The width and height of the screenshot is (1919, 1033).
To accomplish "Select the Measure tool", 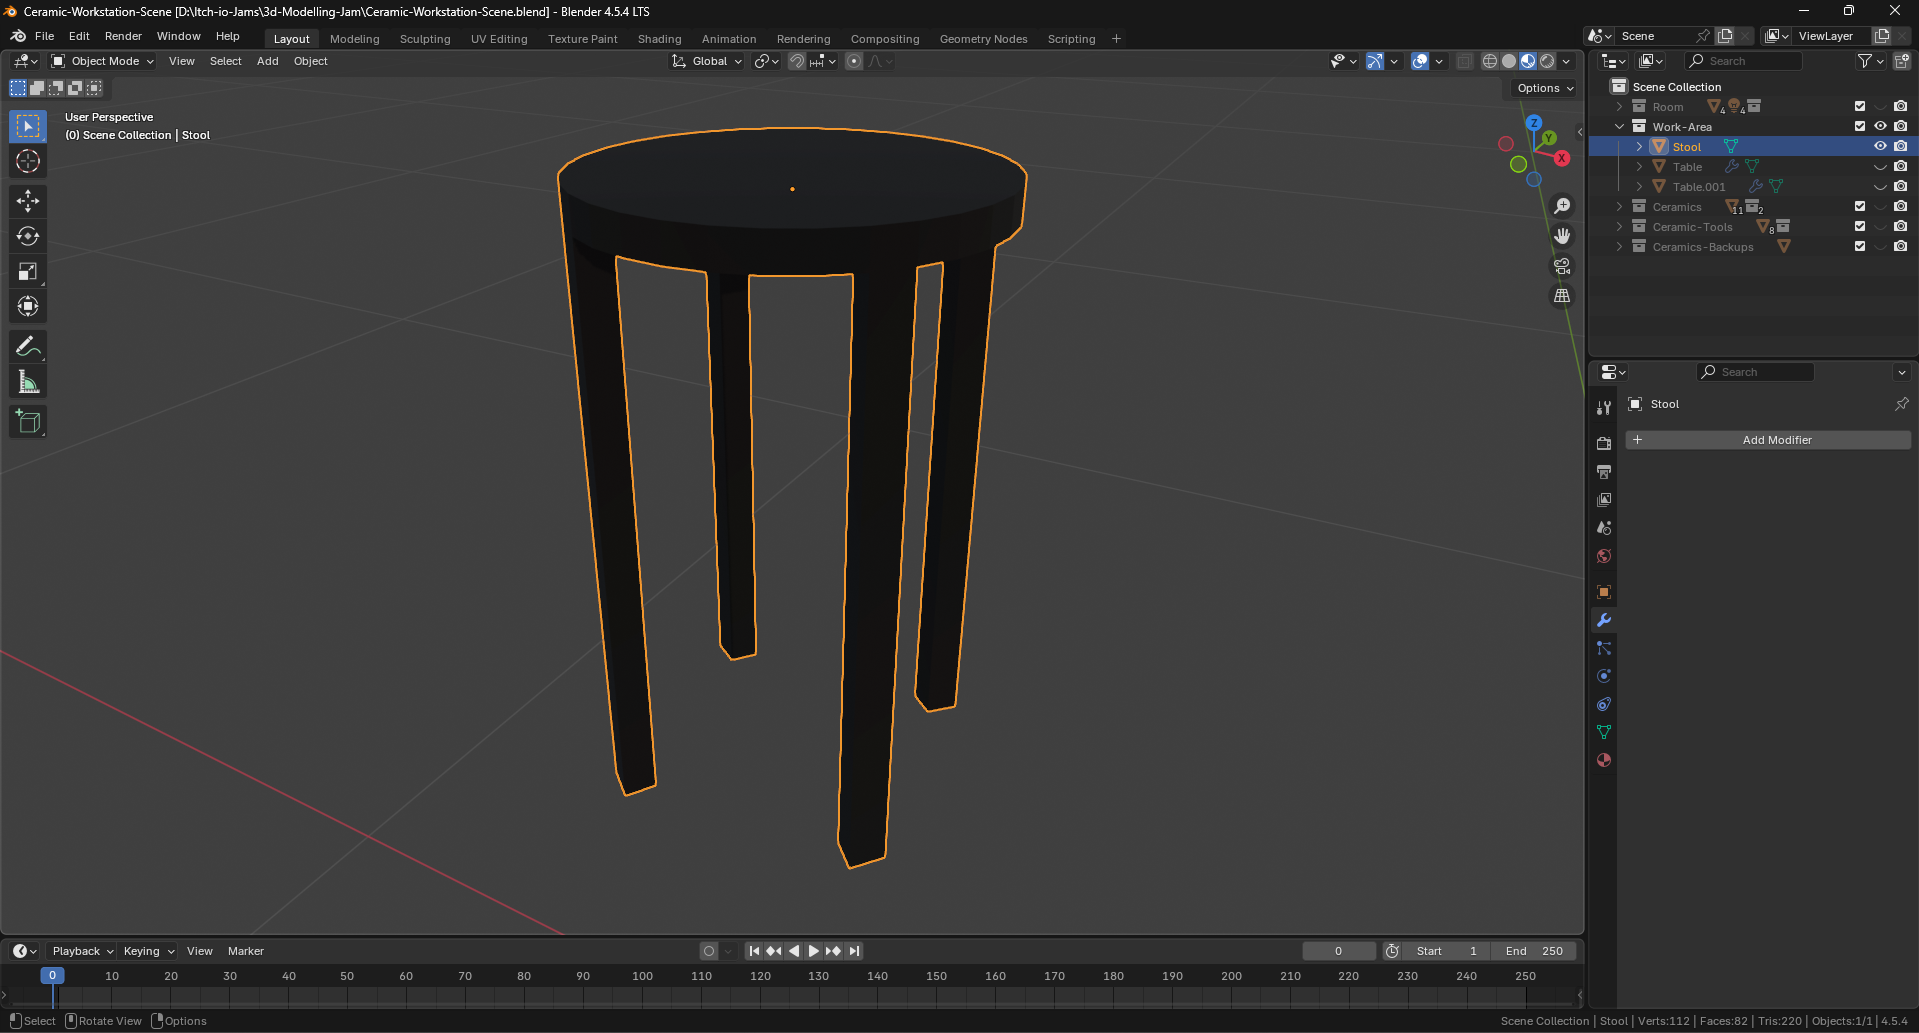I will click(x=28, y=382).
